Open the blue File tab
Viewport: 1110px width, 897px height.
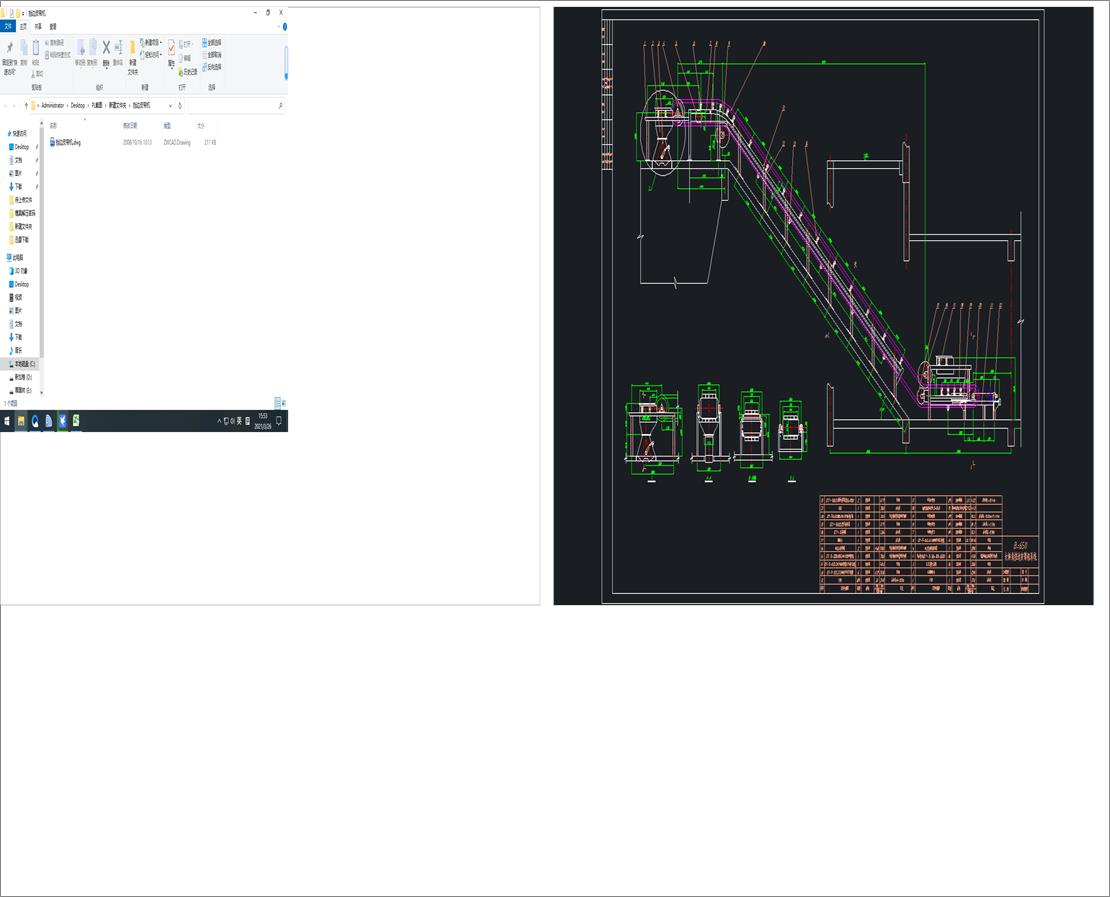coord(8,26)
